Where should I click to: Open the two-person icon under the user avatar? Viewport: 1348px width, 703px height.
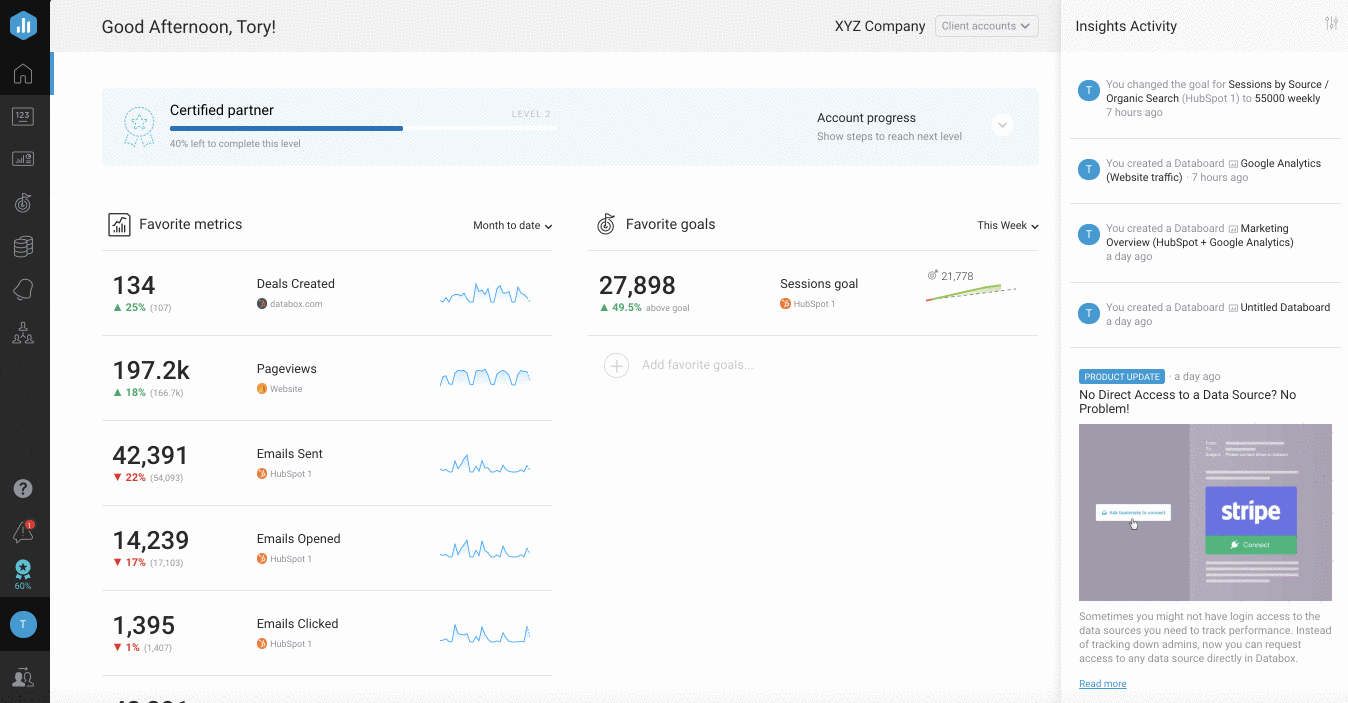click(x=23, y=678)
